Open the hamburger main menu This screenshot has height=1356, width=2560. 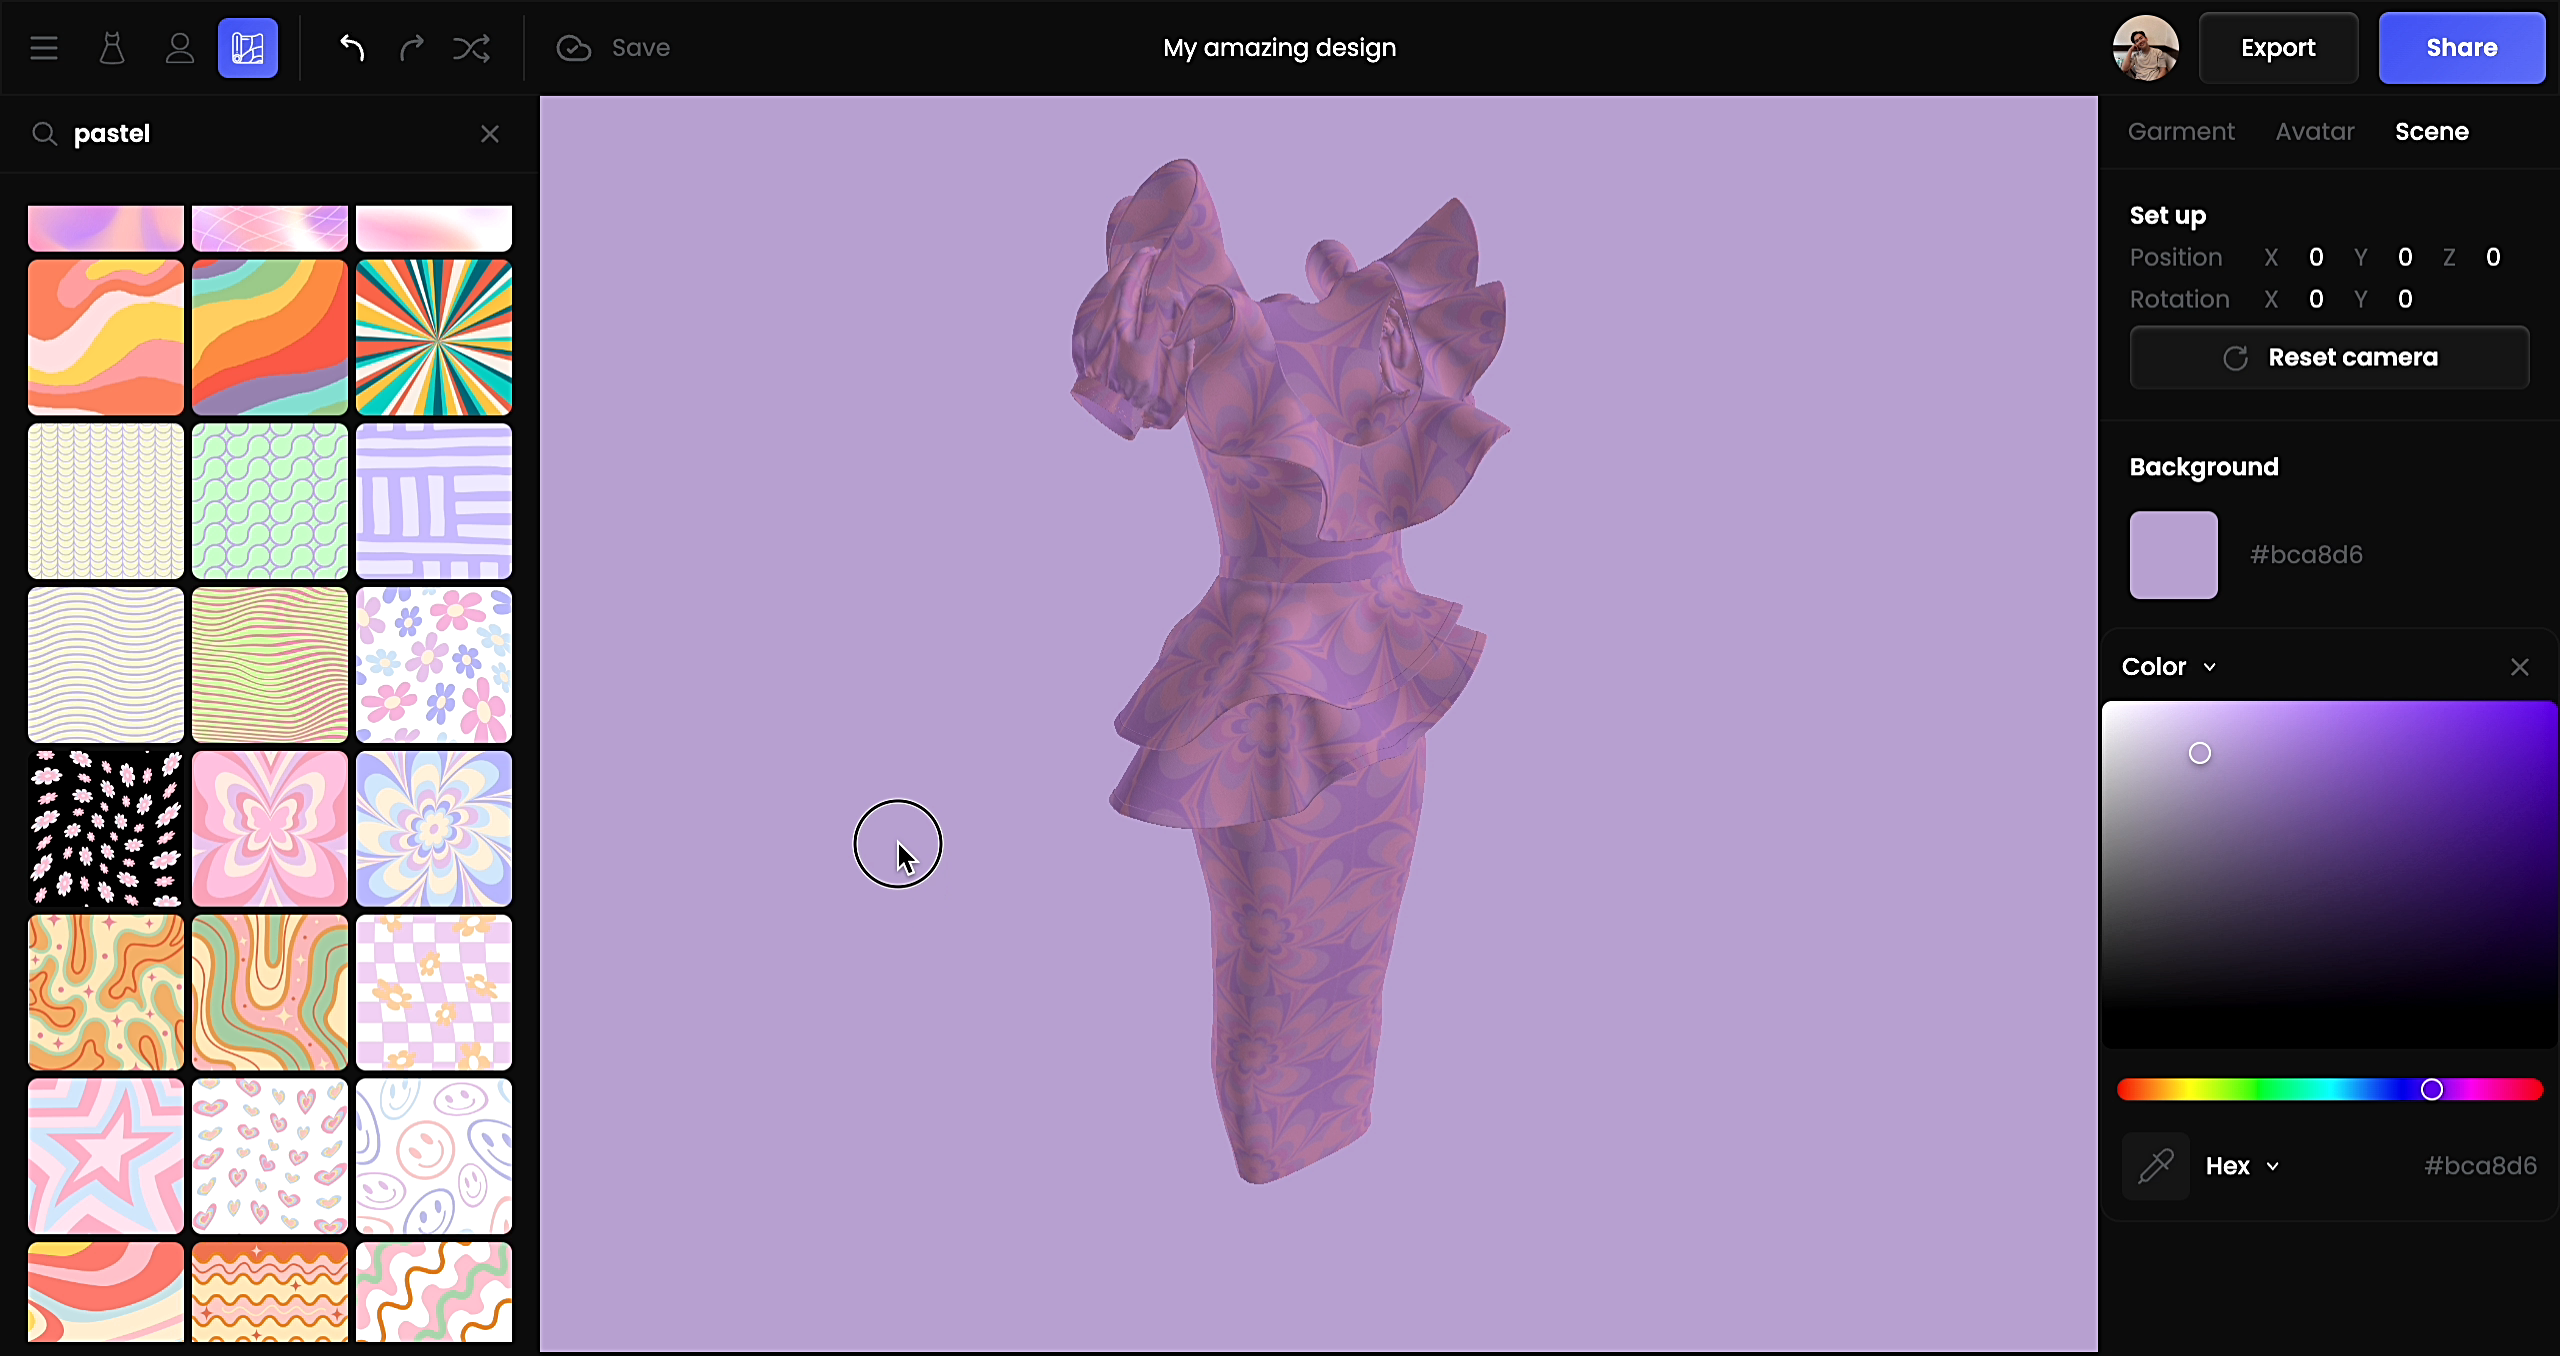pyautogui.click(x=44, y=48)
